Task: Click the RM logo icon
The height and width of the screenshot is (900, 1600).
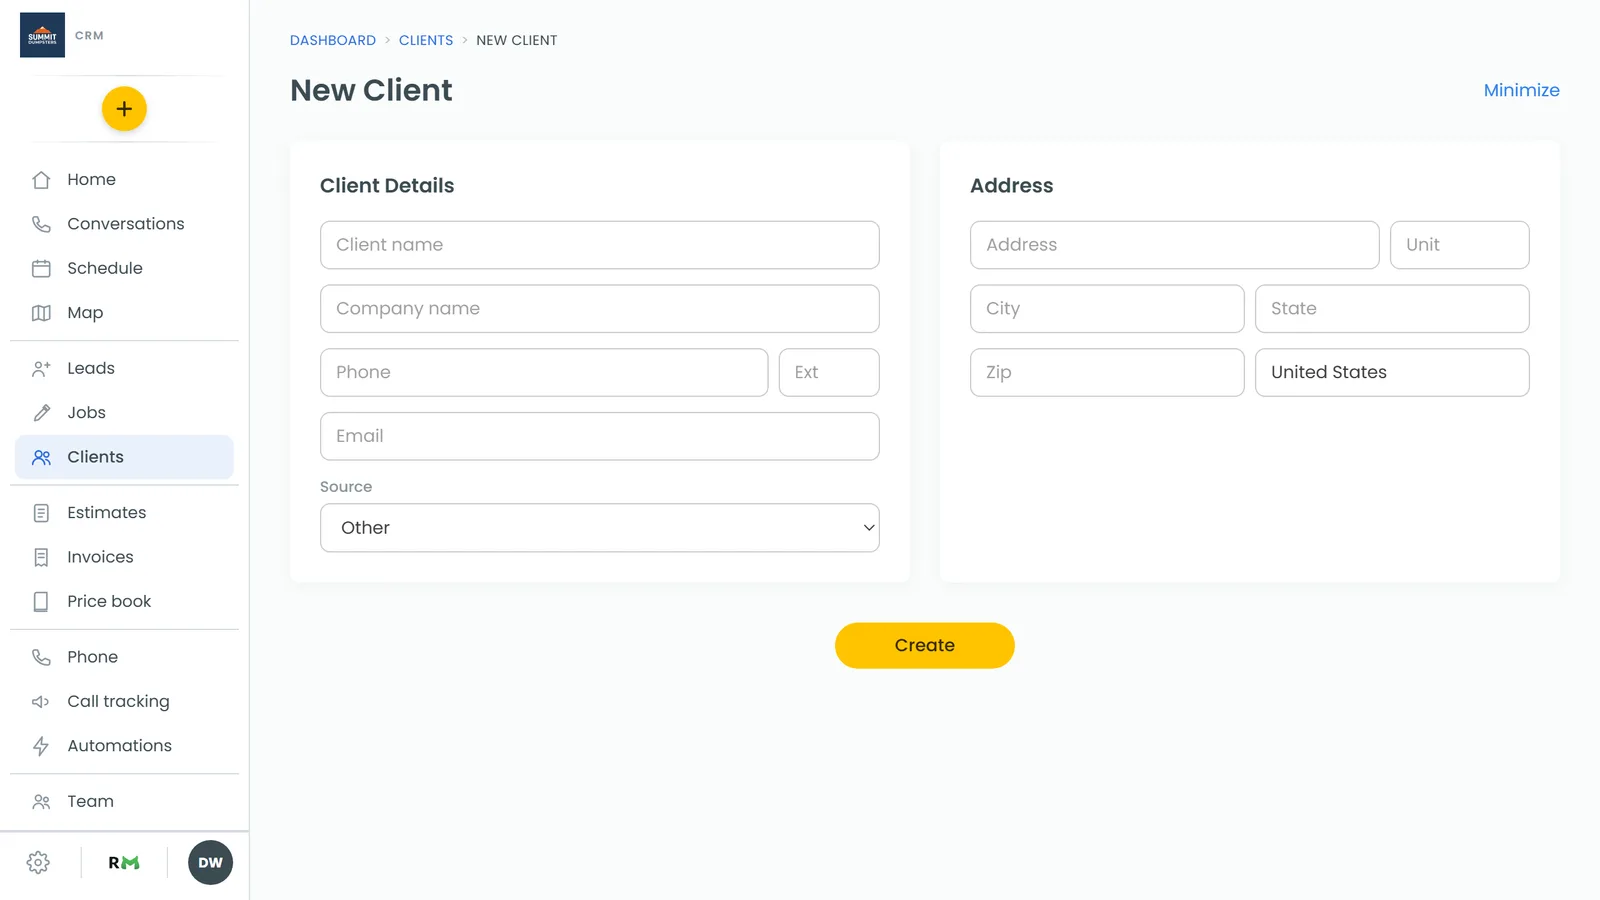Action: pos(124,863)
